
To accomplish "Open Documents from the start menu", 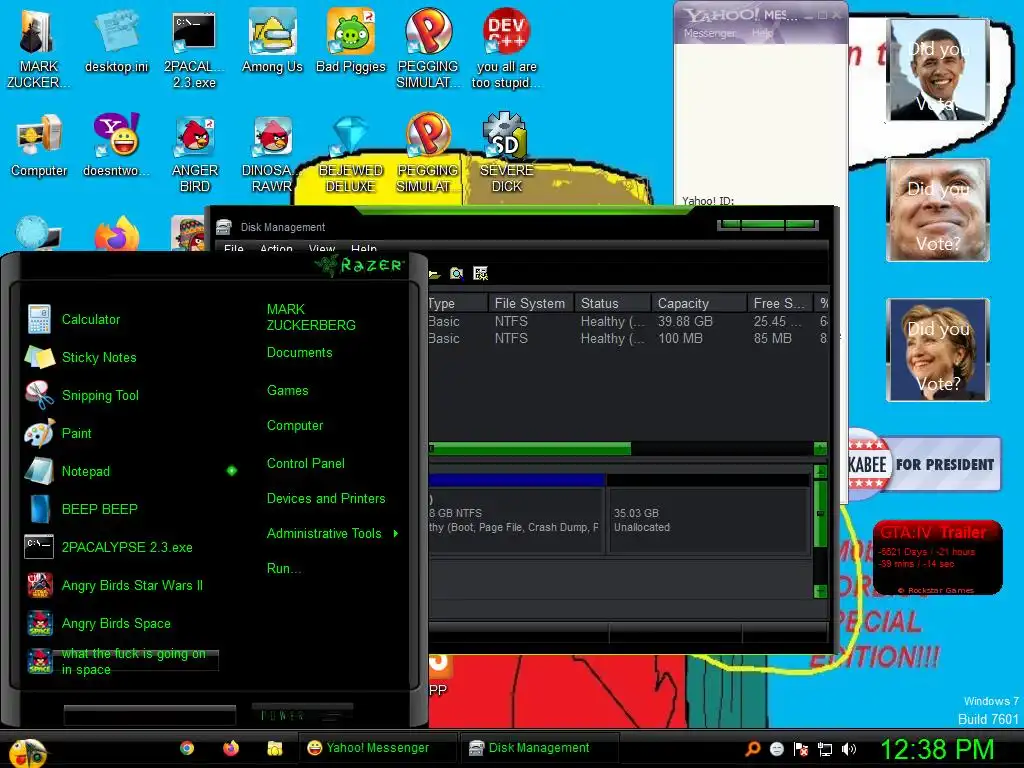I will click(x=299, y=353).
